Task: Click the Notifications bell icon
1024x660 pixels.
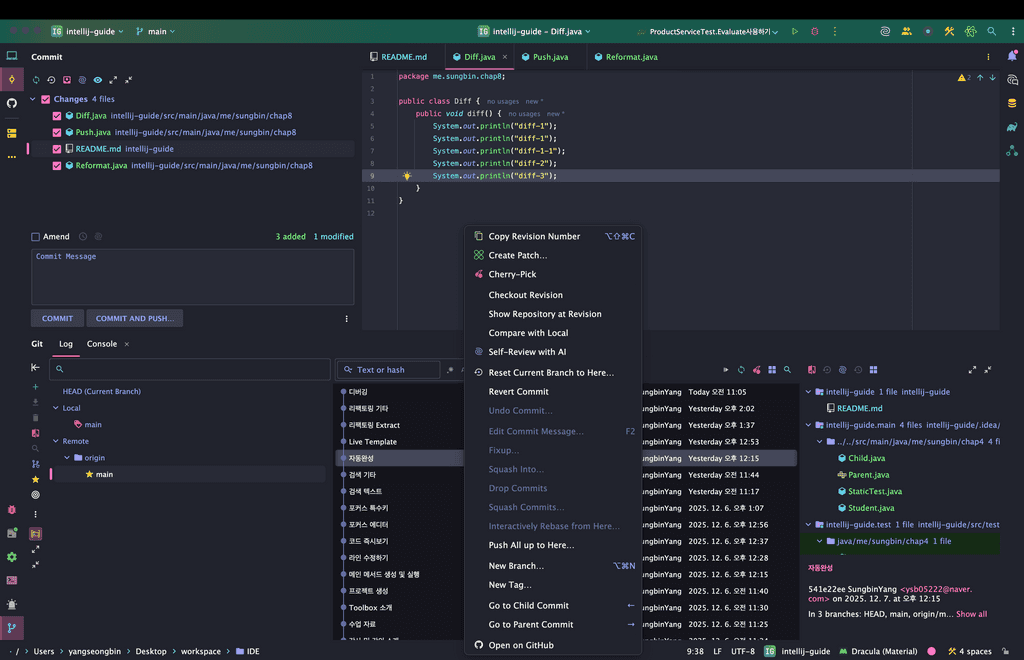Action: tap(1012, 57)
